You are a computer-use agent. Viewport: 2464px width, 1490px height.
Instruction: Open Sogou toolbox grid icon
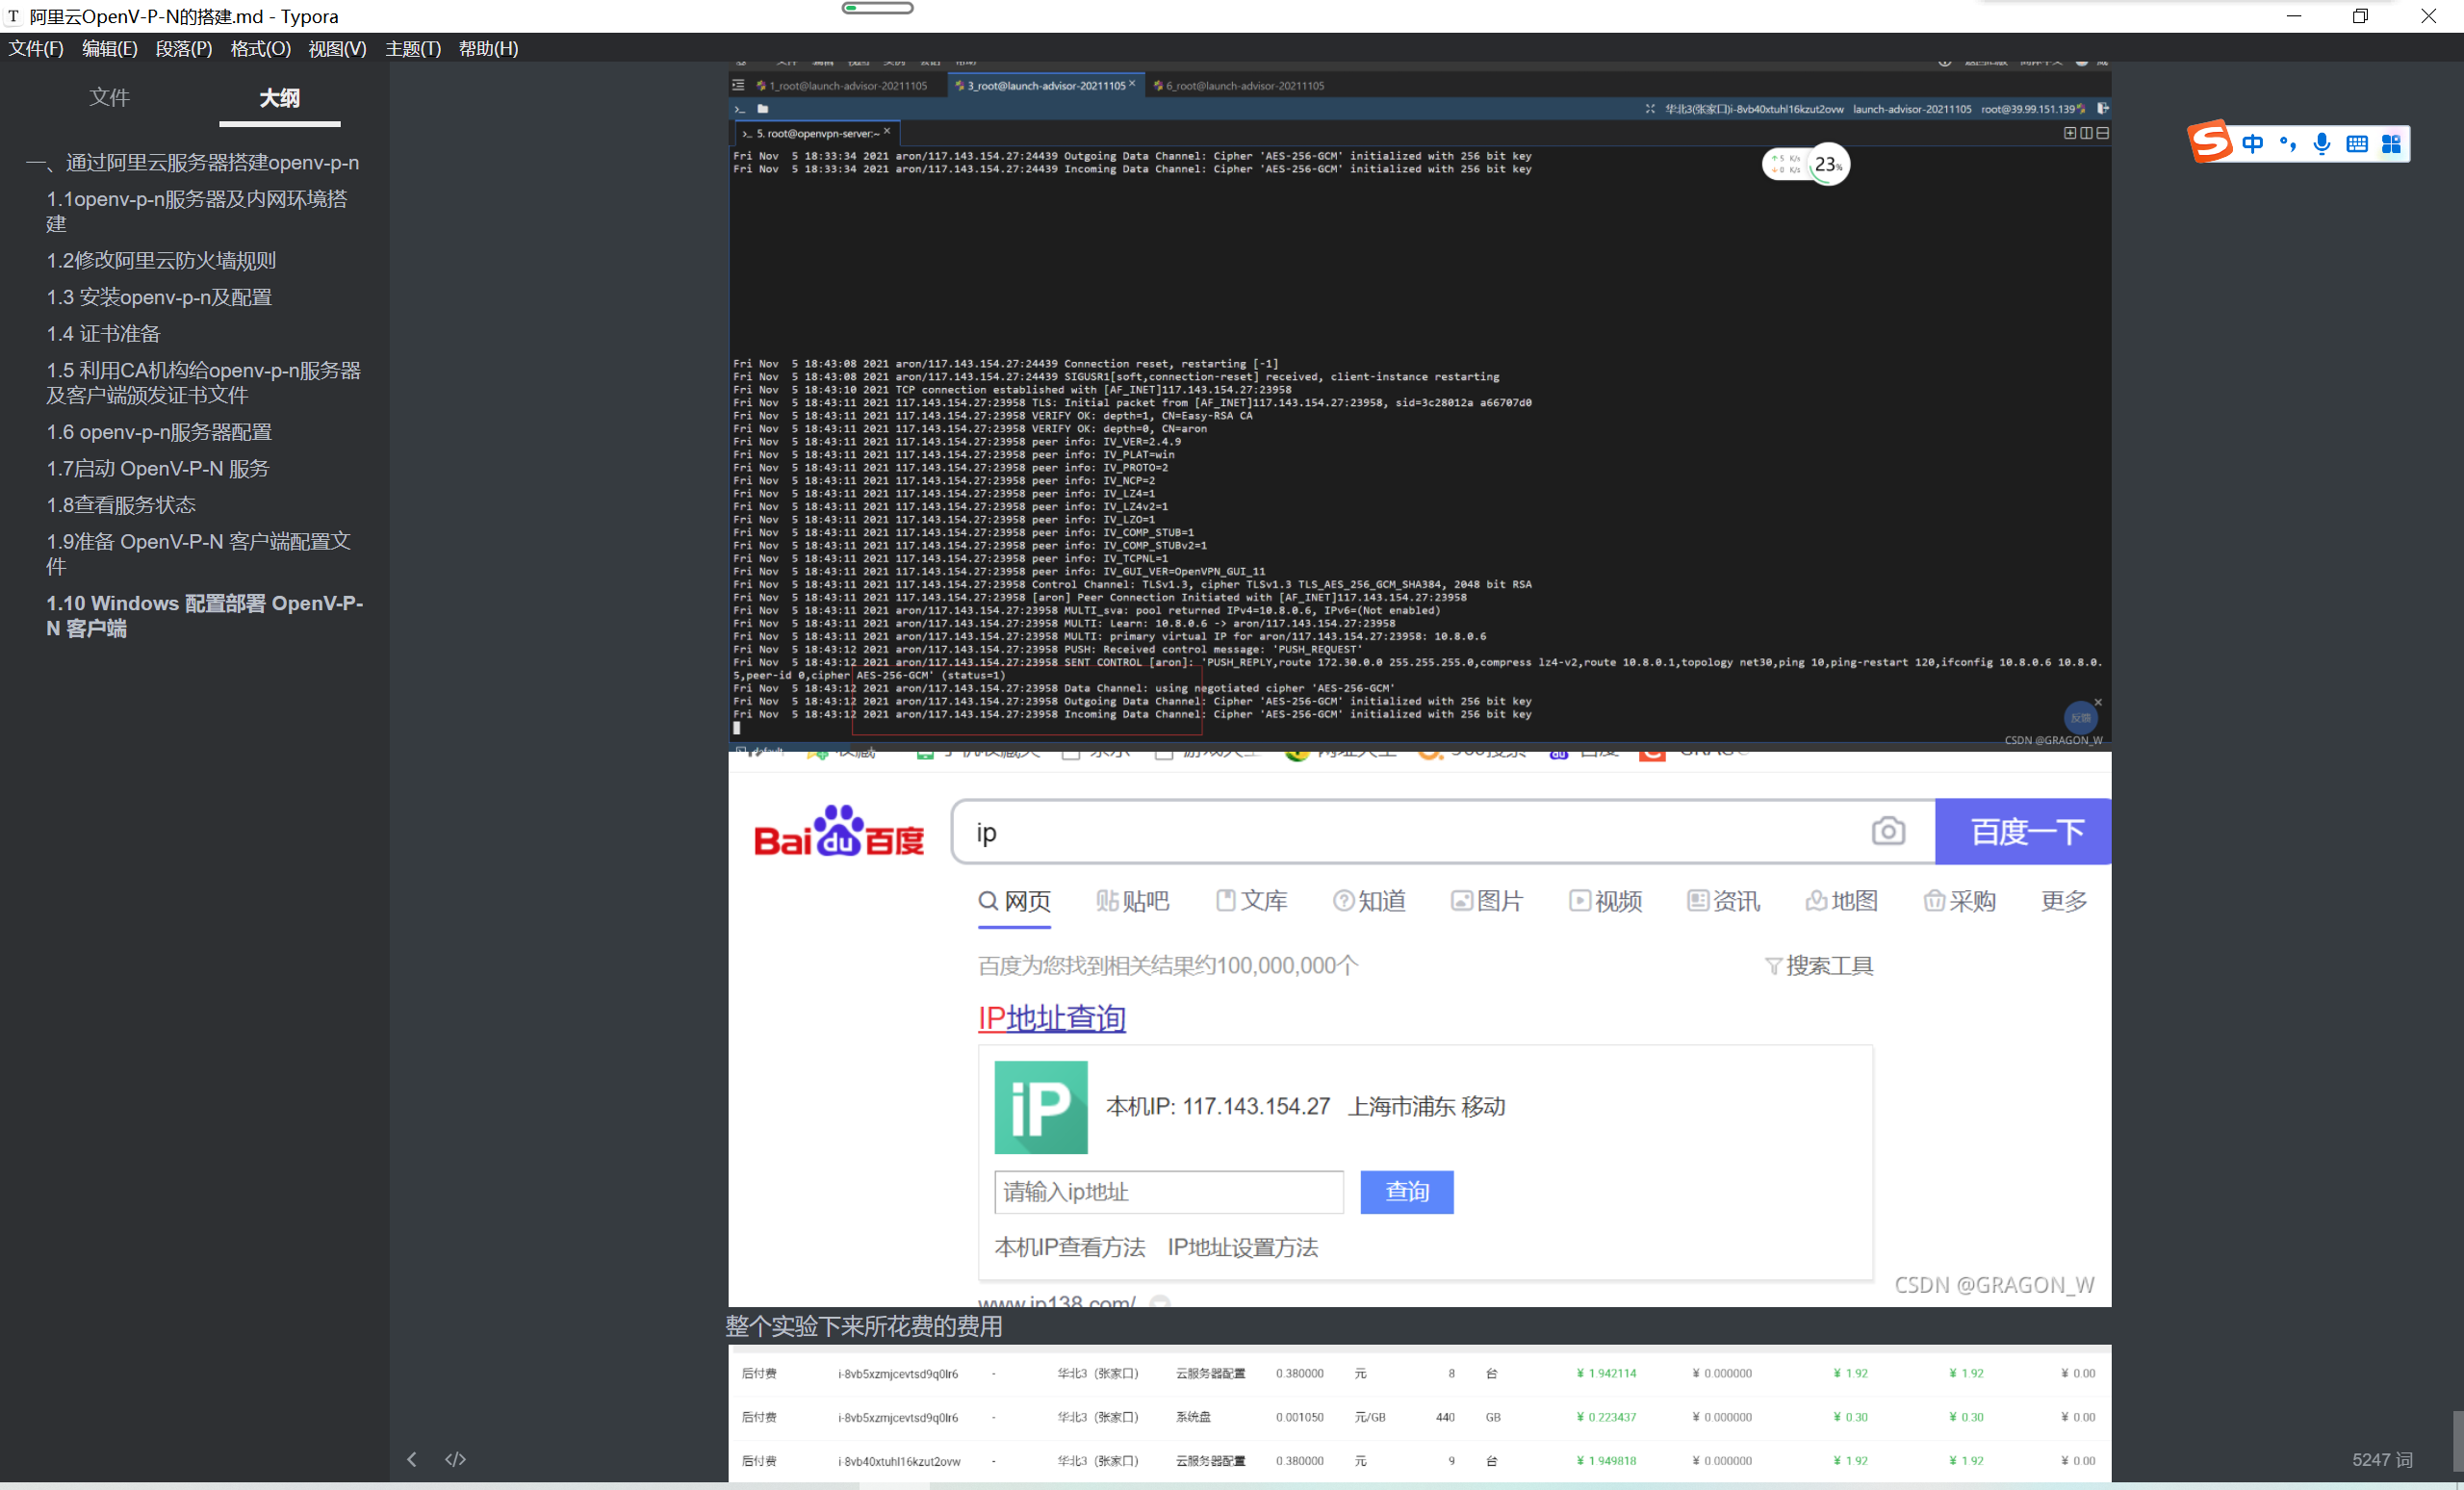click(2391, 144)
